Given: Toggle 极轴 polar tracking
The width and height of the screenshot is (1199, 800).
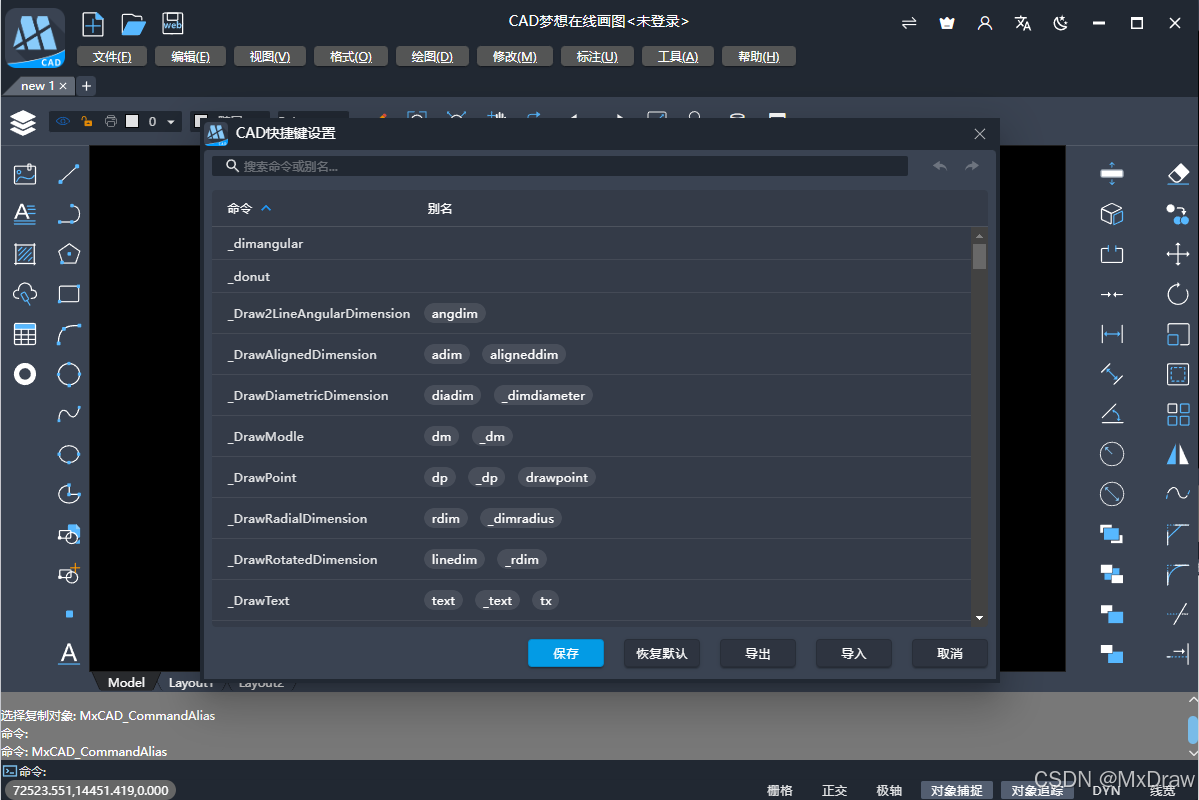Looking at the screenshot, I should click(x=889, y=790).
